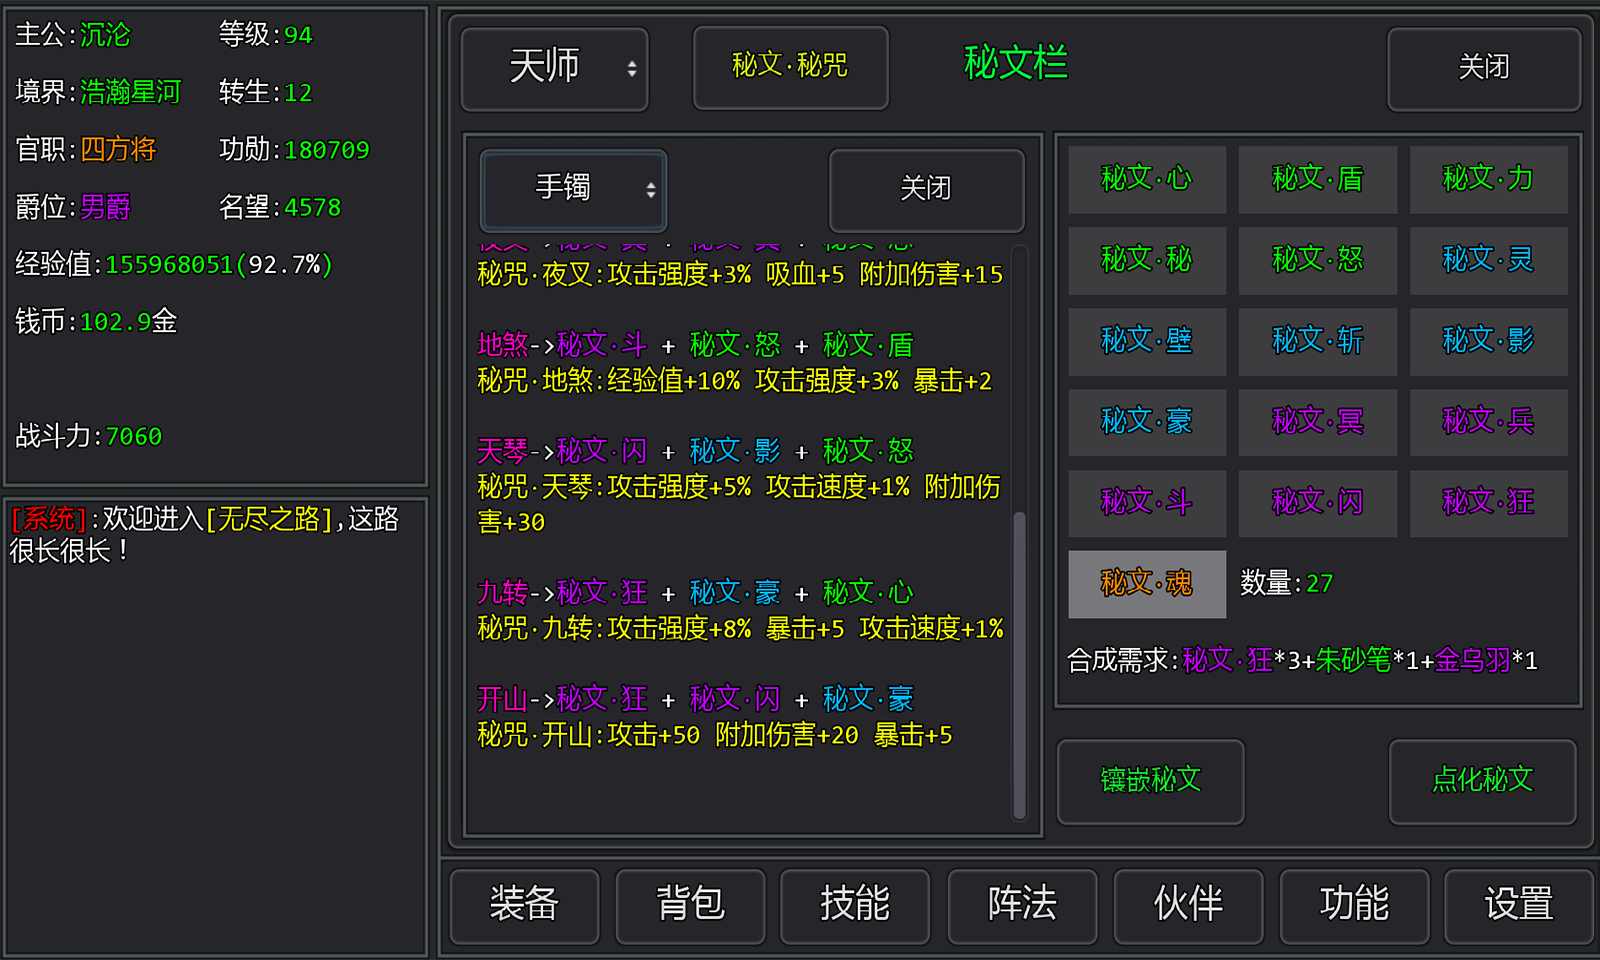1600x960 pixels.
Task: Select the highlighted 秘文·魂 rune tile
Action: coord(1146,583)
